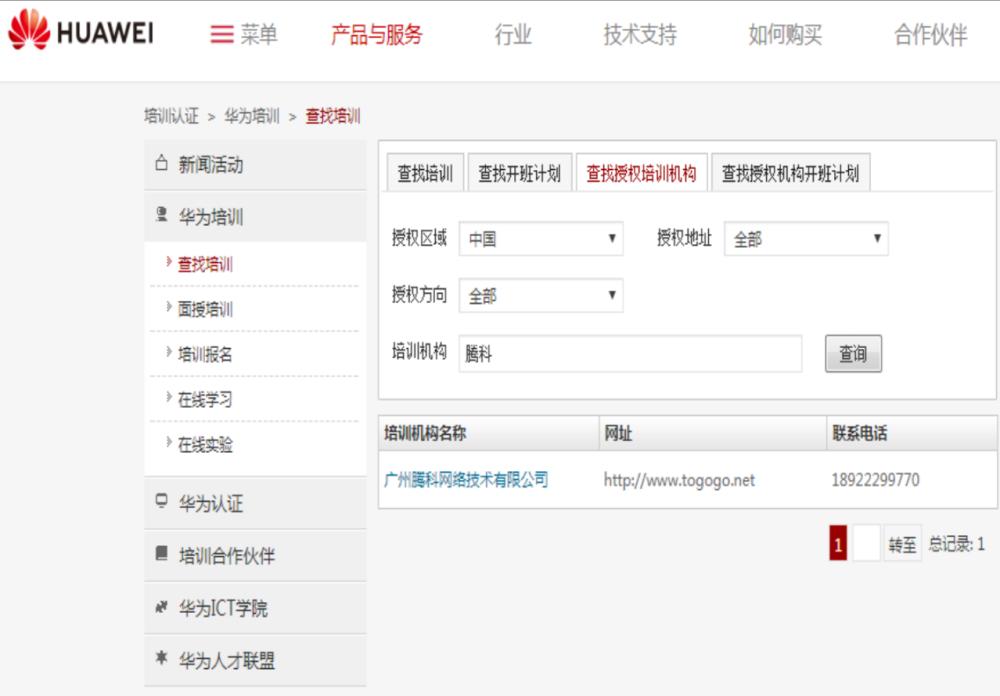Select 面授培训 in the sidebar
1000x696 pixels.
click(205, 309)
